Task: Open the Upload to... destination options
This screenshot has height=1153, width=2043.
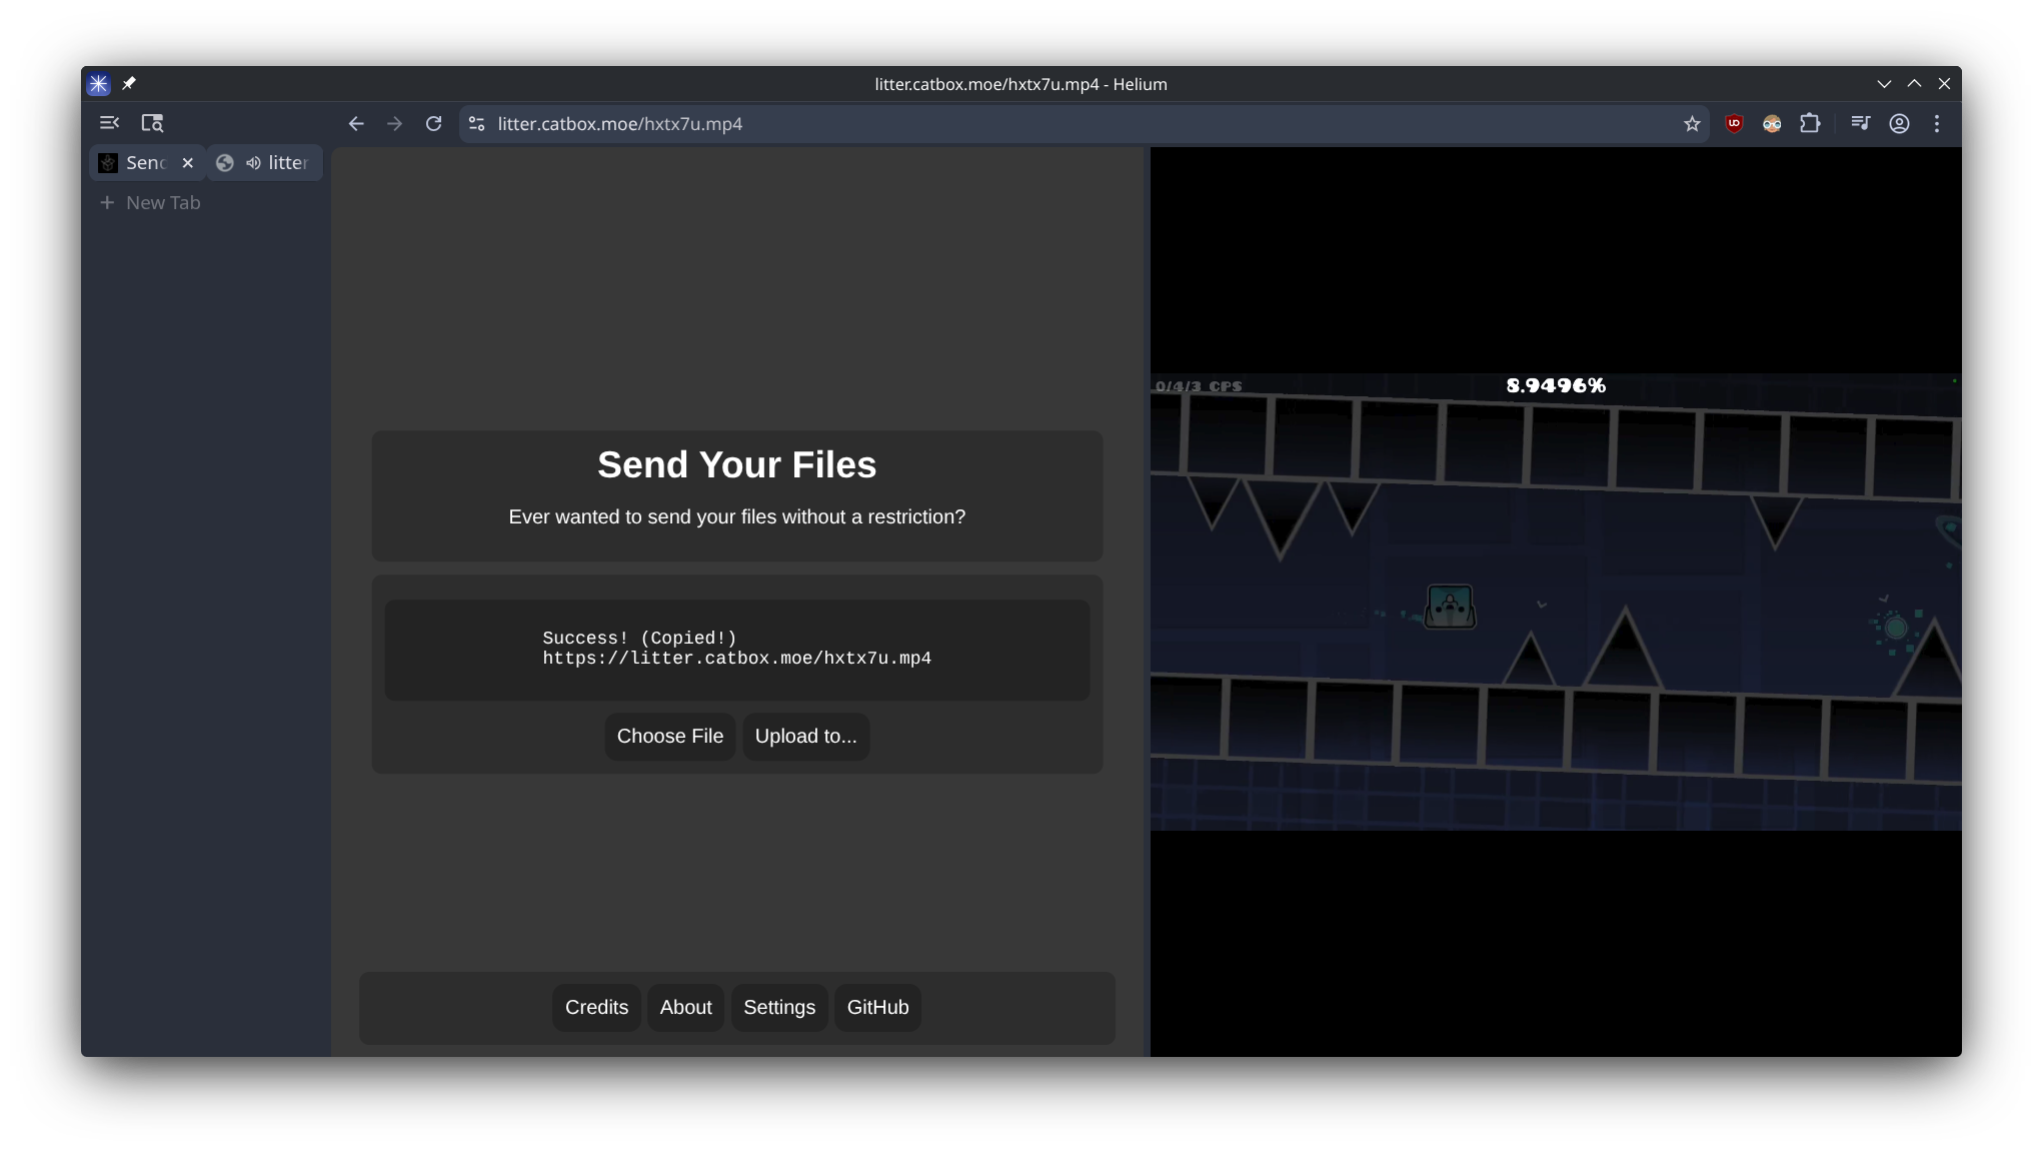Action: click(x=805, y=736)
